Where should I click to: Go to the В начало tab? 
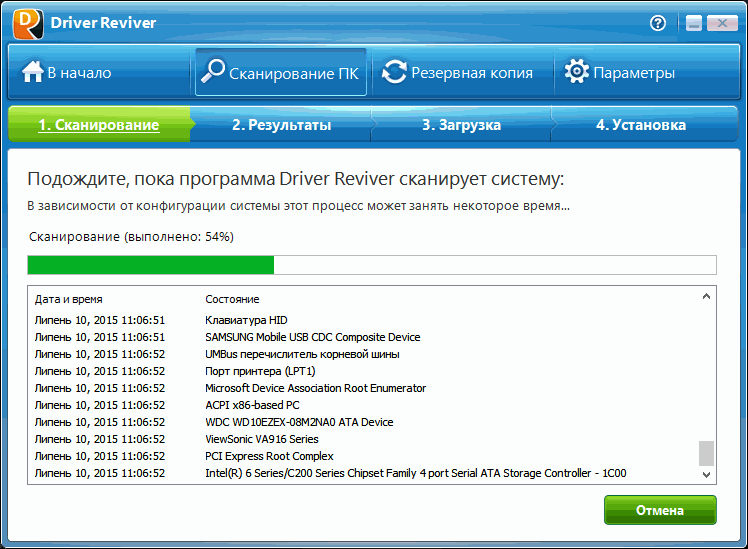(99, 72)
